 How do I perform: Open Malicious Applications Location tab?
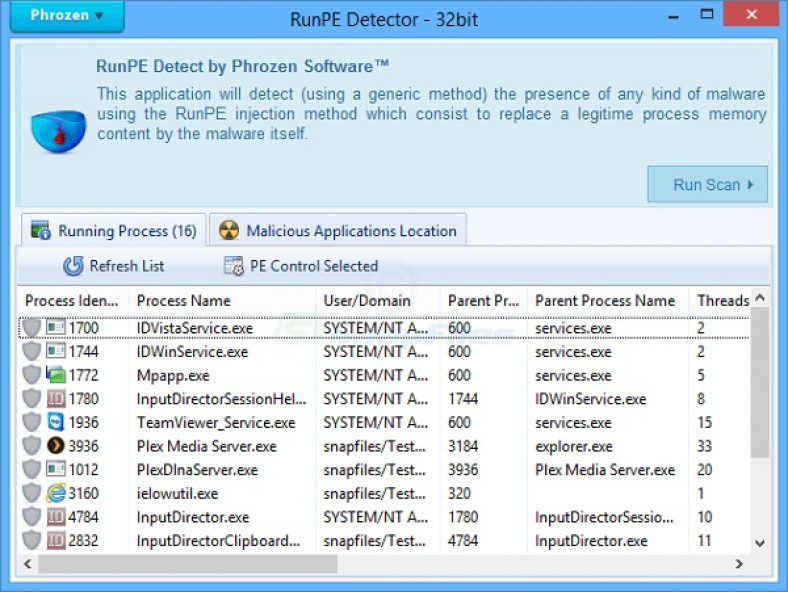[338, 231]
